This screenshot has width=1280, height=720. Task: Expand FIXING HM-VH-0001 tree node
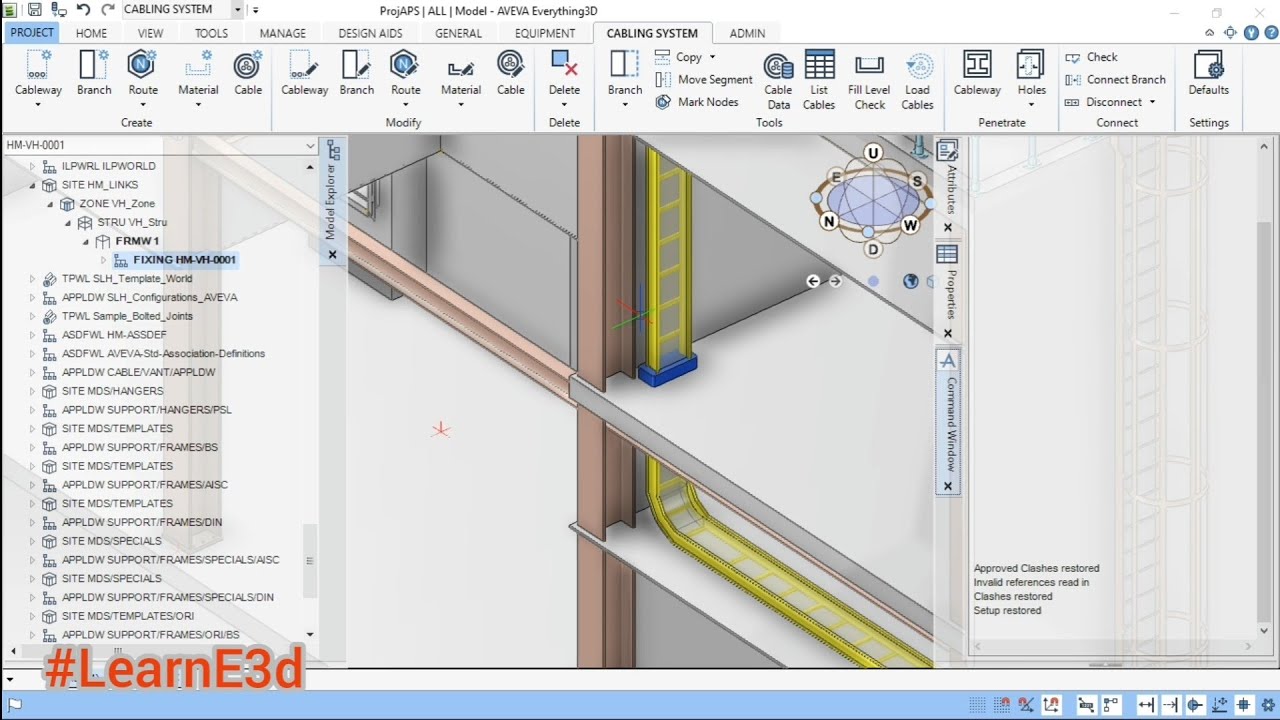click(x=103, y=260)
